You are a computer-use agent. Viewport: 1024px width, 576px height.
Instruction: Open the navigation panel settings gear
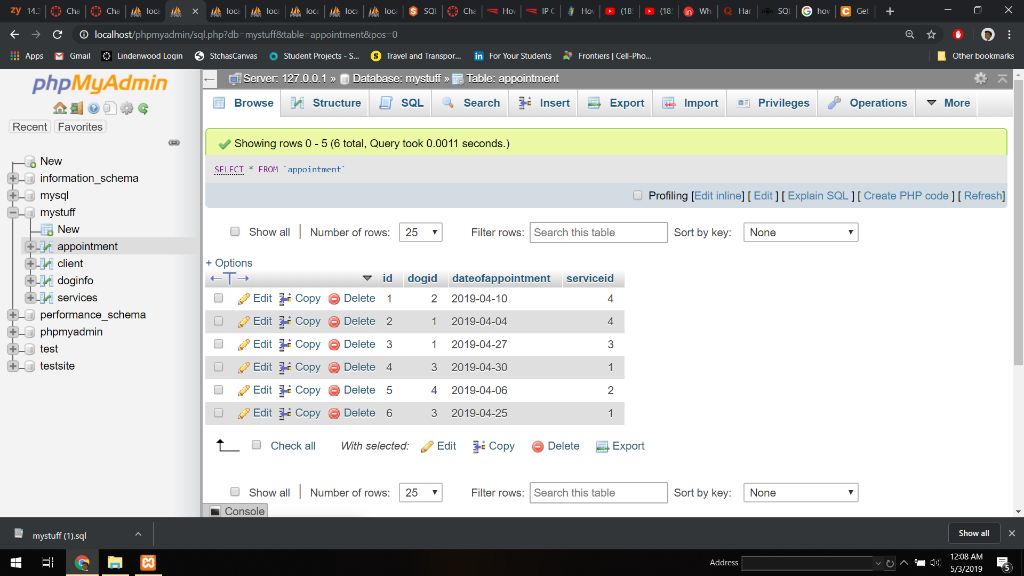click(x=127, y=108)
